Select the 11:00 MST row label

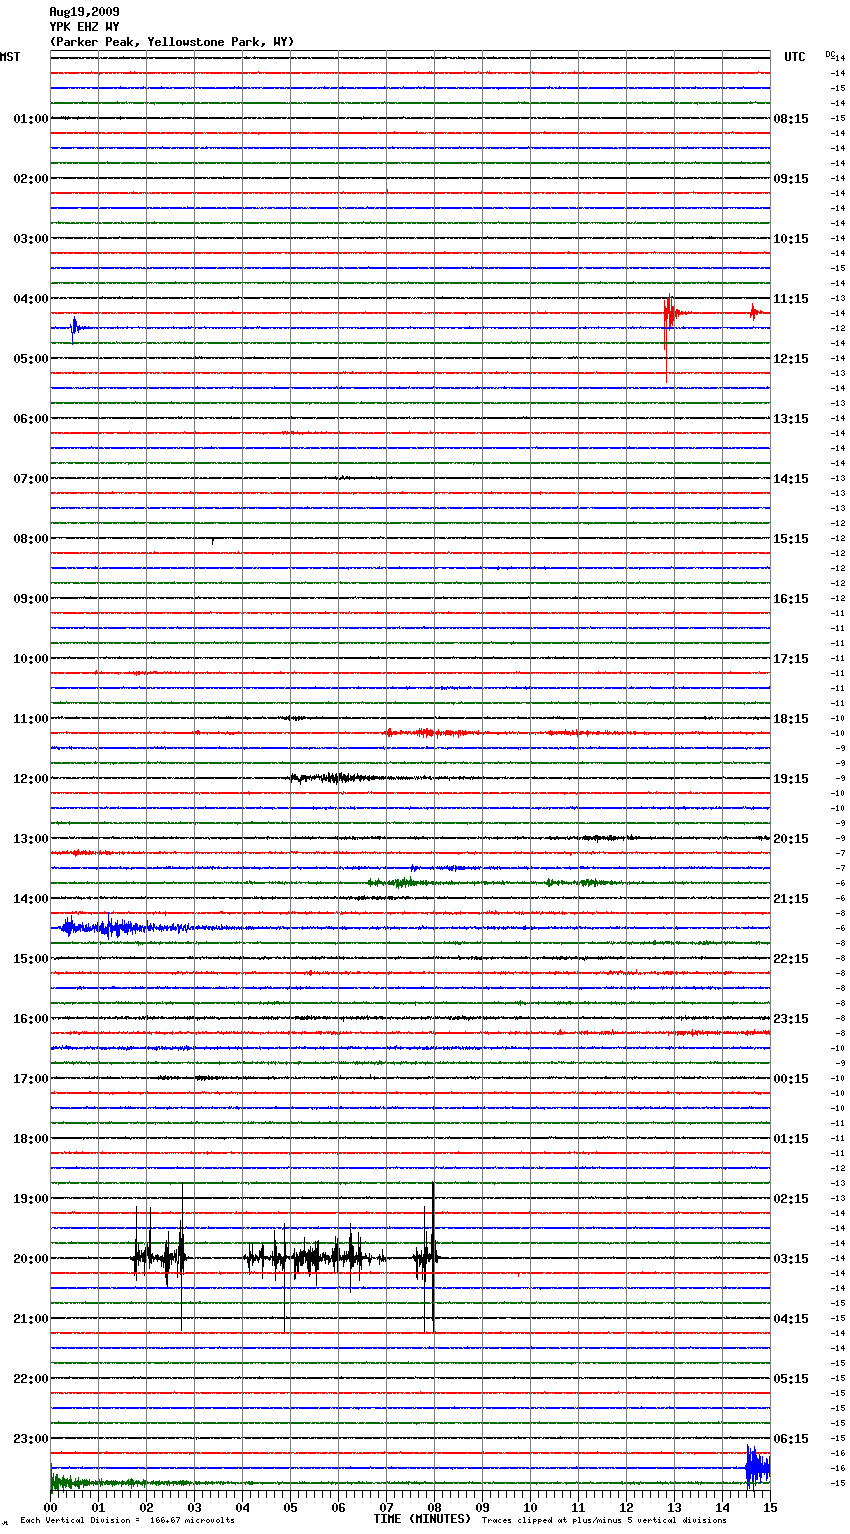click(31, 719)
